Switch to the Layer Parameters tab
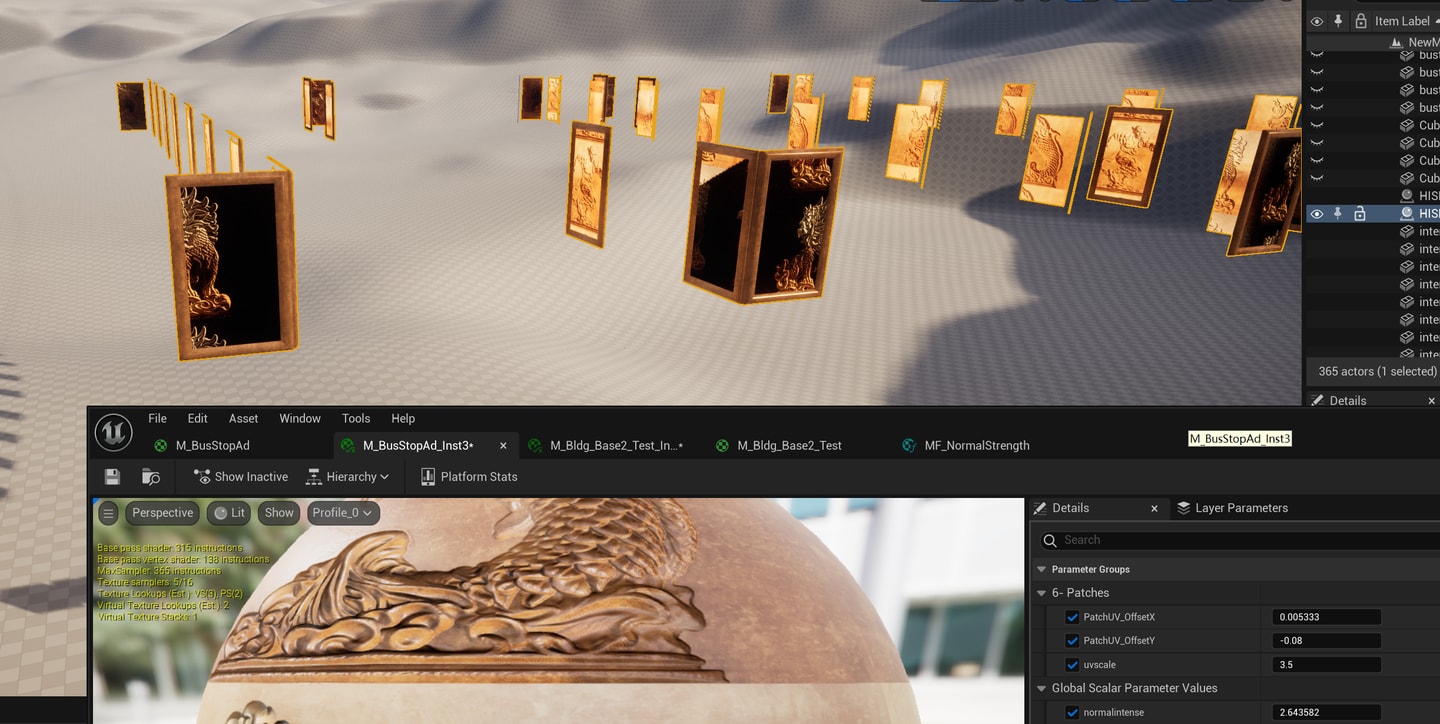 (1241, 508)
